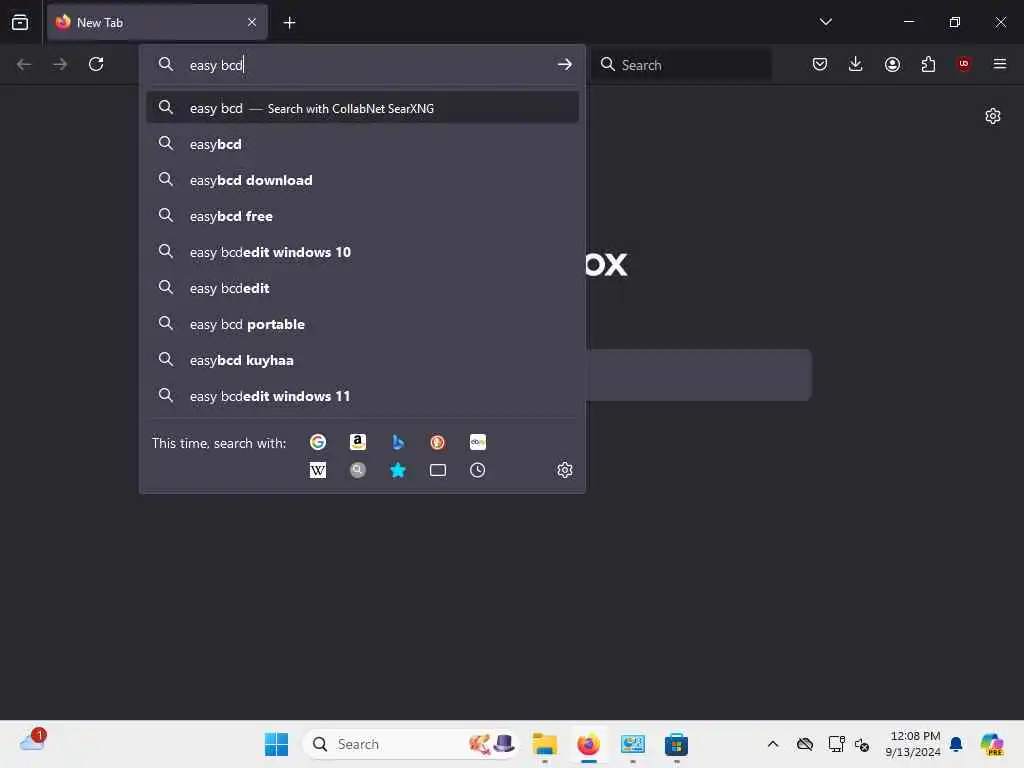Open the taskbar app with monitor icon
Viewport: 1024px width, 768px height.
coord(632,744)
